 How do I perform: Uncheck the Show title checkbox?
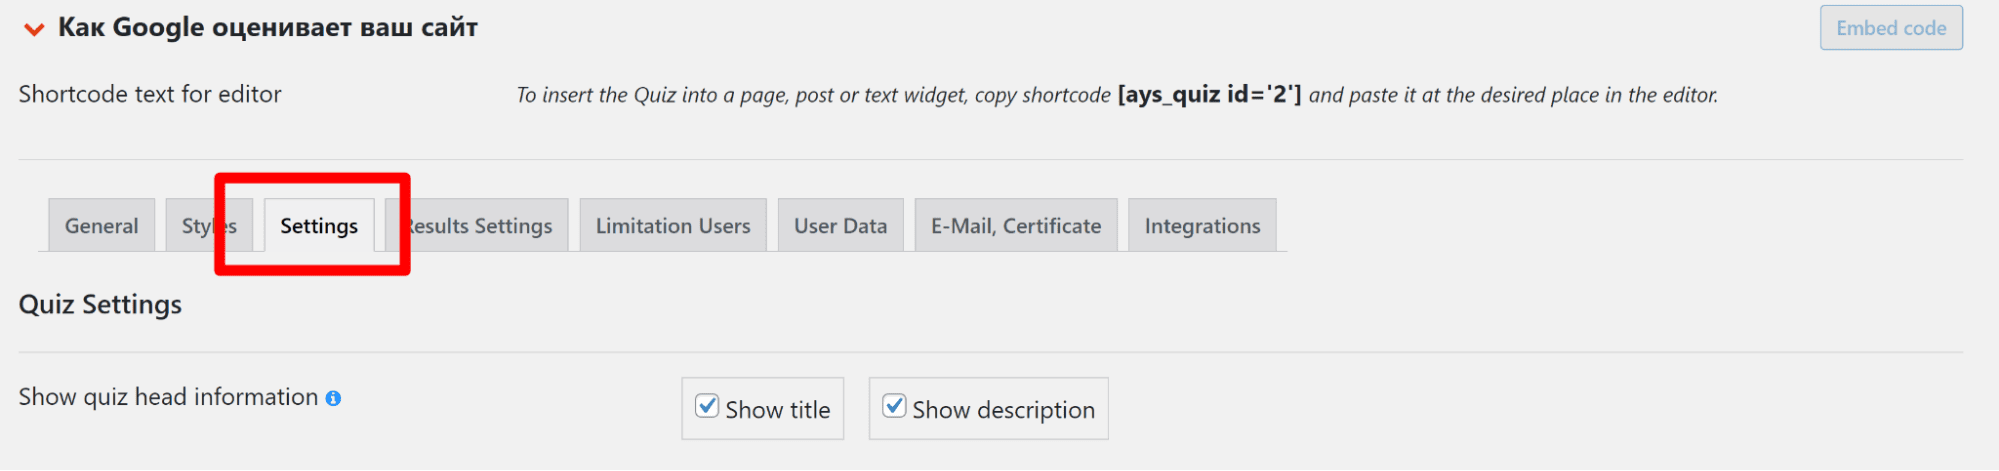(707, 406)
